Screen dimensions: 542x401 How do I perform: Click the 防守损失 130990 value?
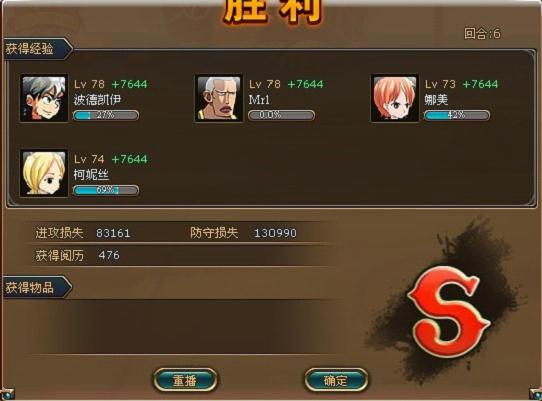(x=275, y=233)
